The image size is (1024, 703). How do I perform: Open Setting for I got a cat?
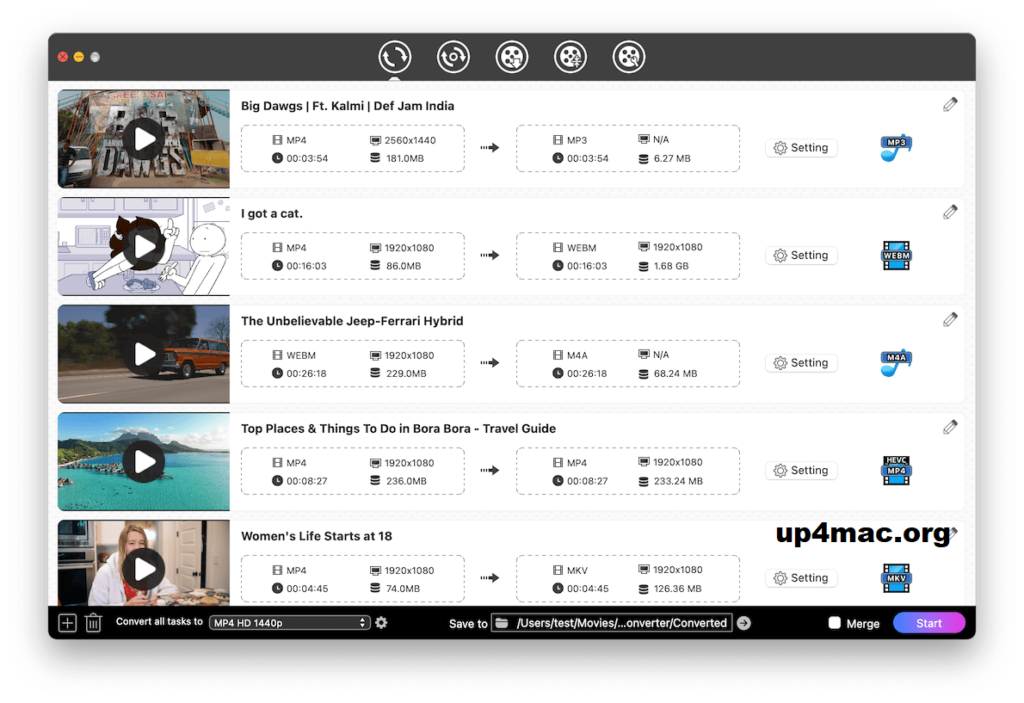pyautogui.click(x=801, y=255)
